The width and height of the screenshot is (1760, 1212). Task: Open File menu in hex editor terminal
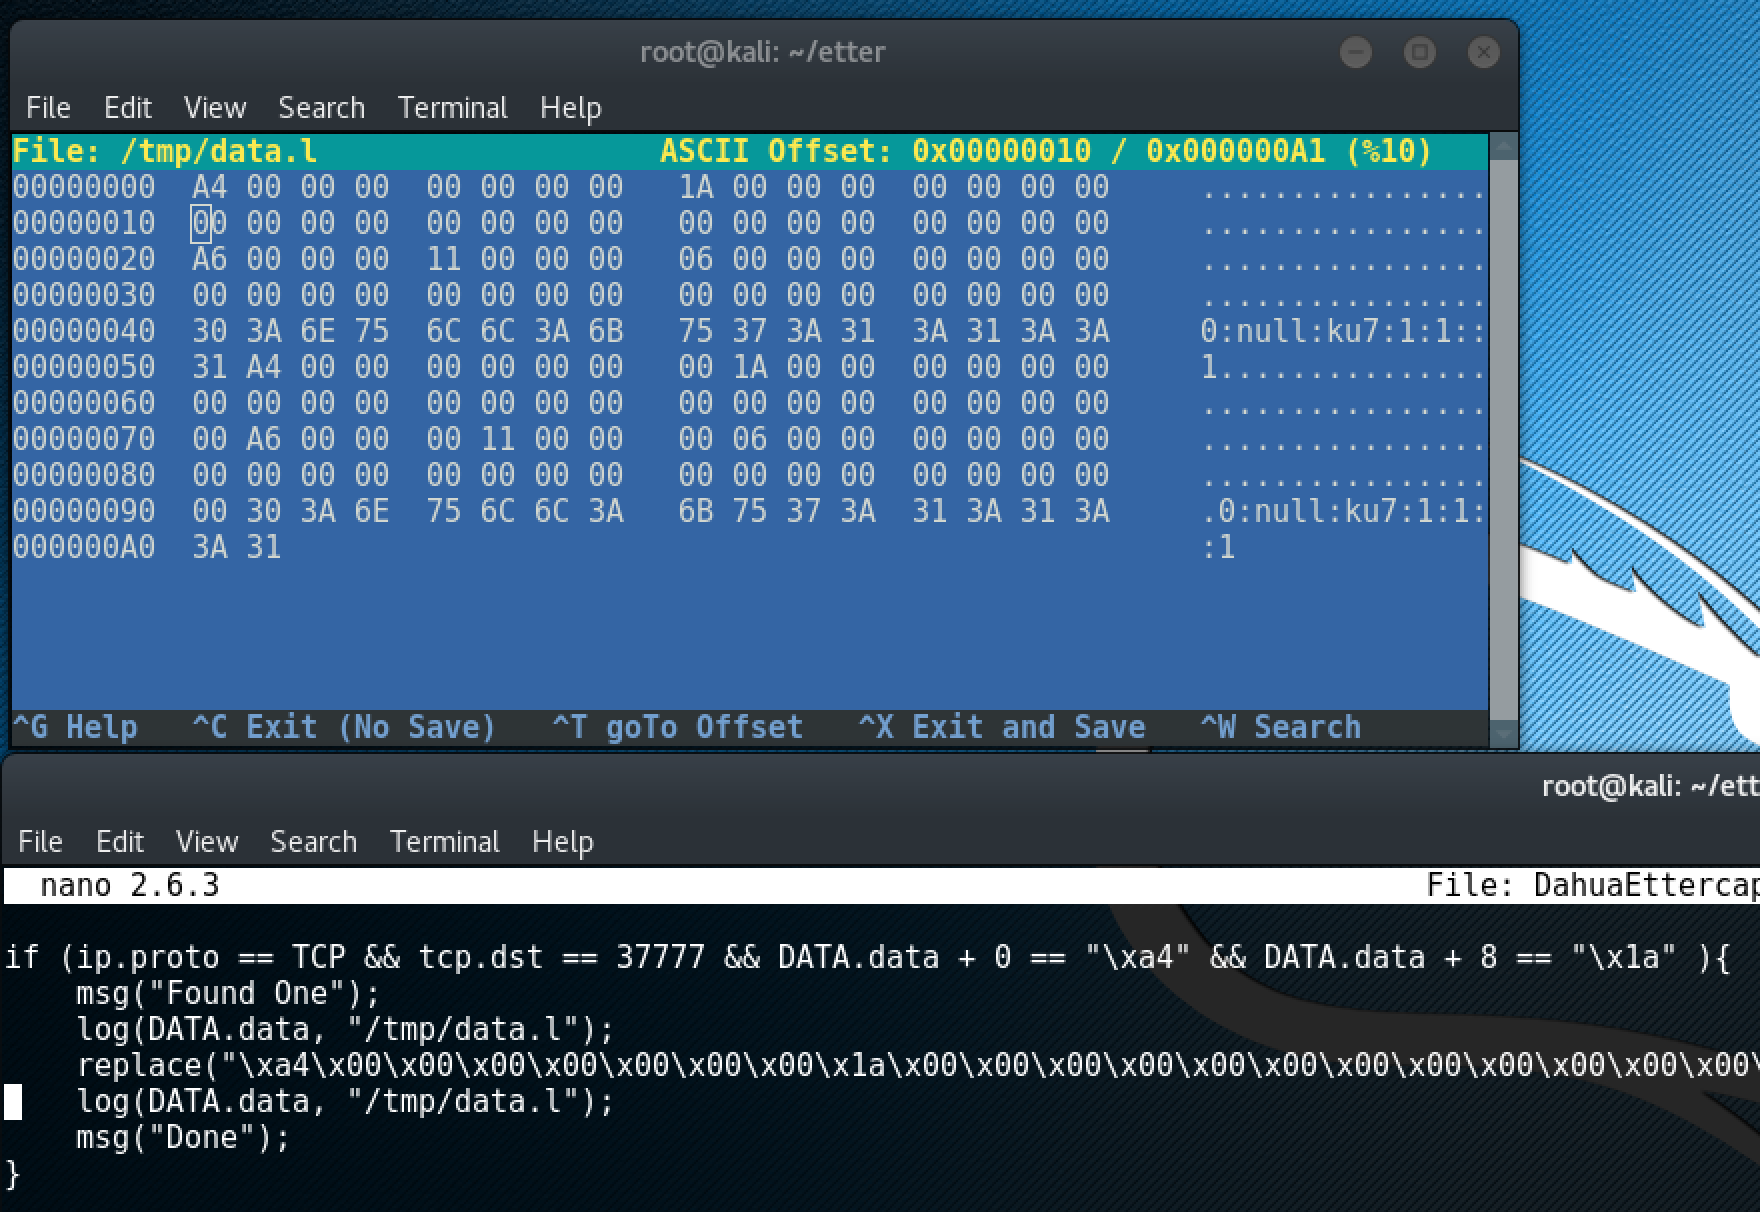(x=48, y=107)
